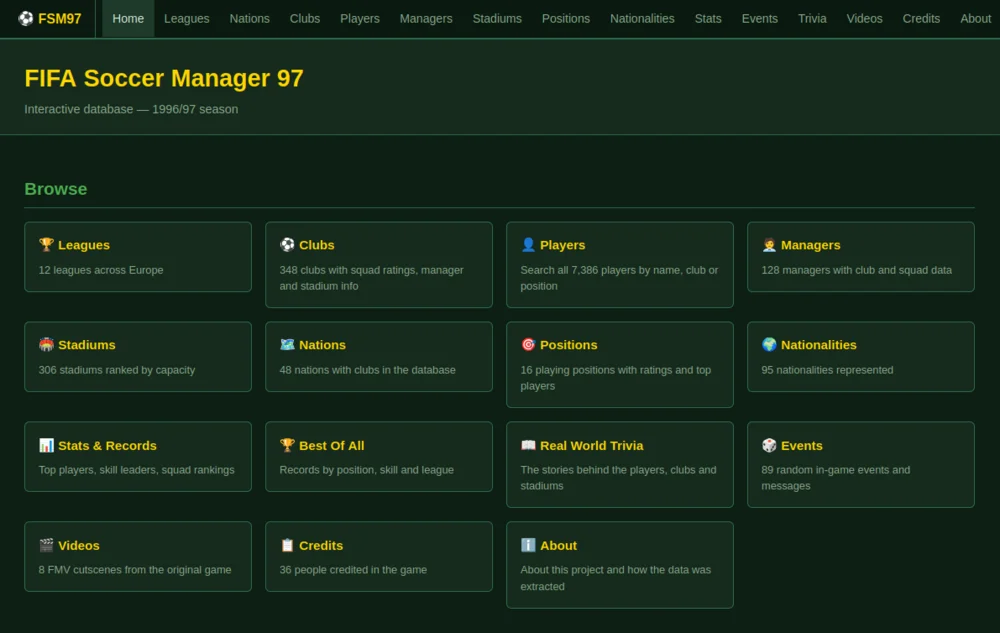Click 'Records by position, skill and league' text
This screenshot has height=633, width=1000.
[366, 470]
